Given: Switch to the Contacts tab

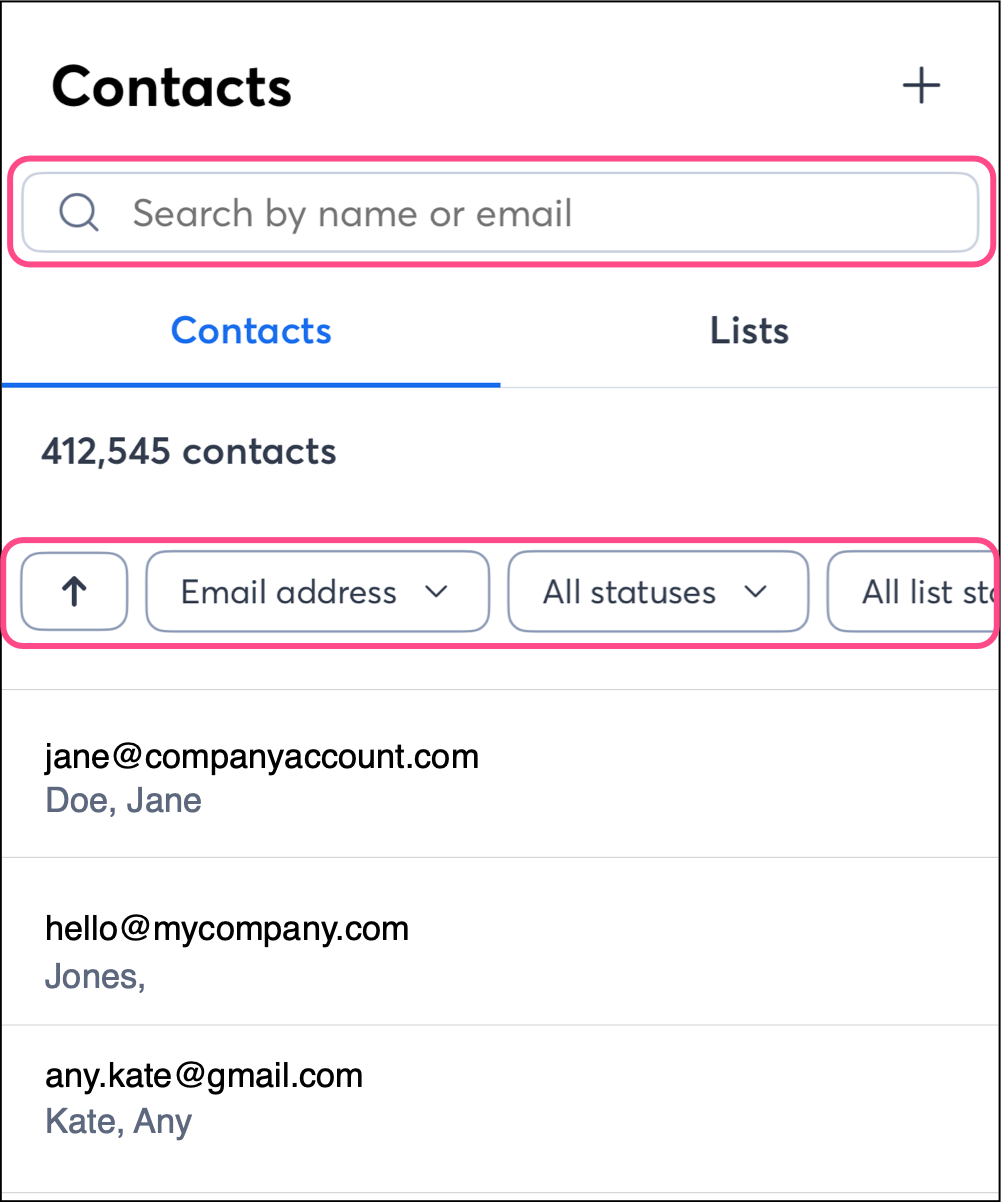Looking at the screenshot, I should tap(251, 331).
